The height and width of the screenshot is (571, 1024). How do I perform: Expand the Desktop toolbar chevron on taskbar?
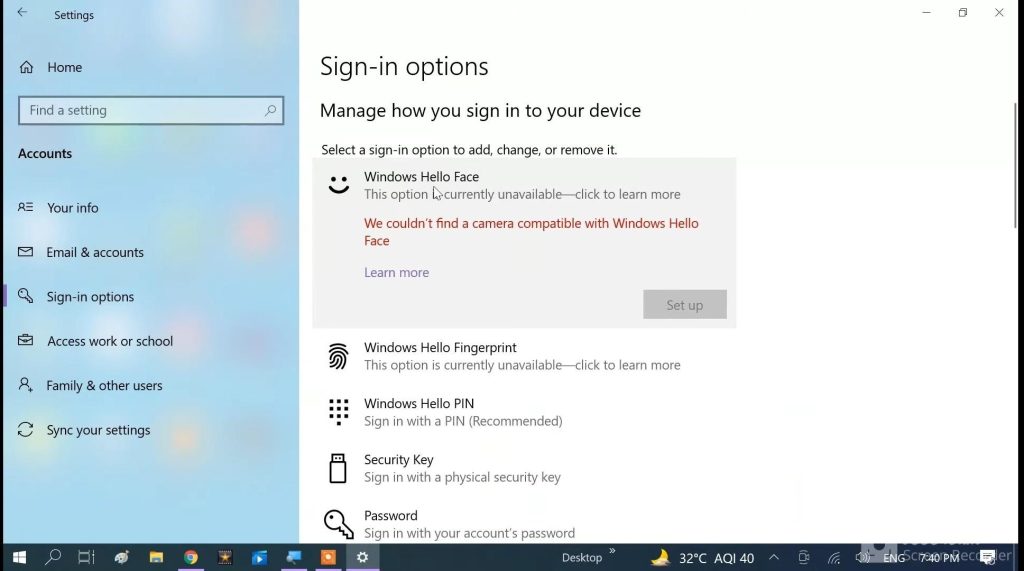point(613,551)
